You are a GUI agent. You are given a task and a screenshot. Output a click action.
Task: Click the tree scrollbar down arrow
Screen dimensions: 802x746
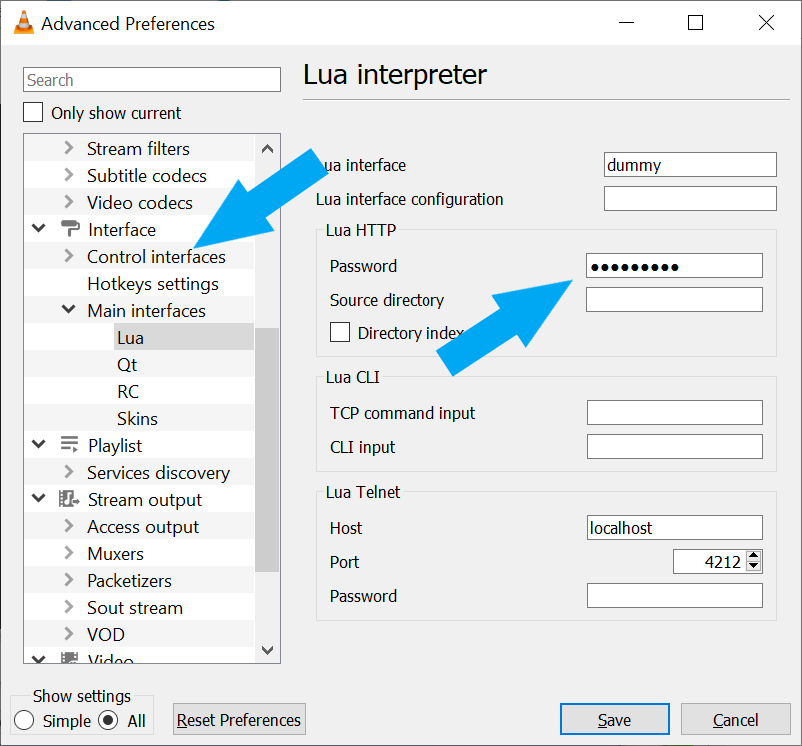(x=267, y=650)
